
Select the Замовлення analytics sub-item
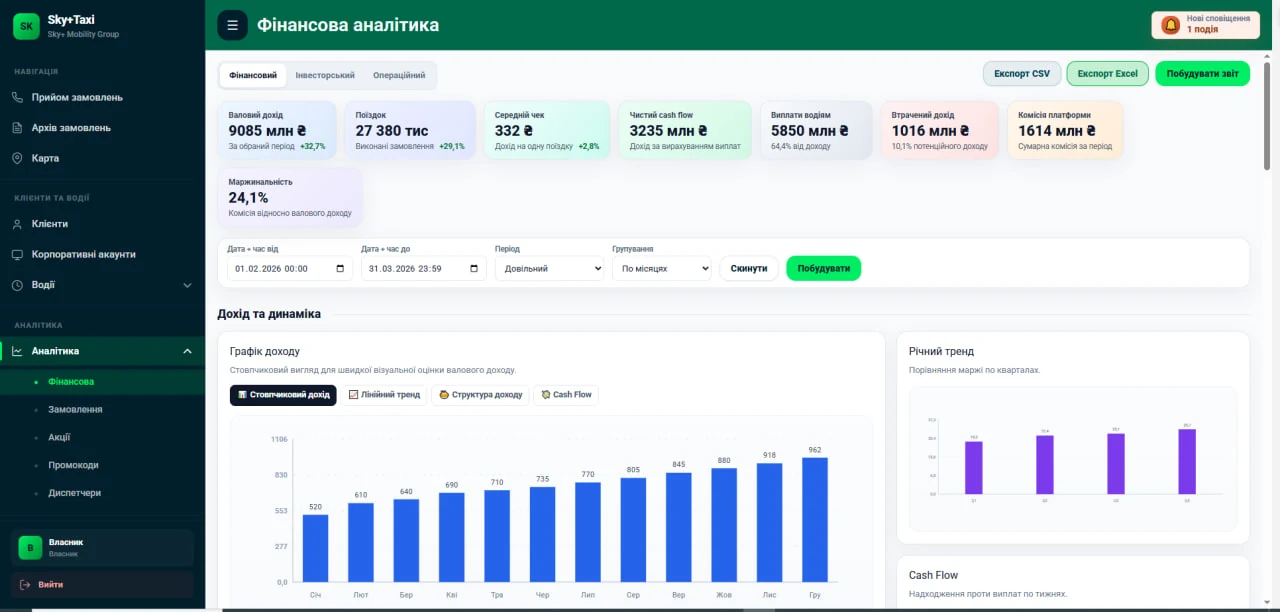[x=103, y=409]
